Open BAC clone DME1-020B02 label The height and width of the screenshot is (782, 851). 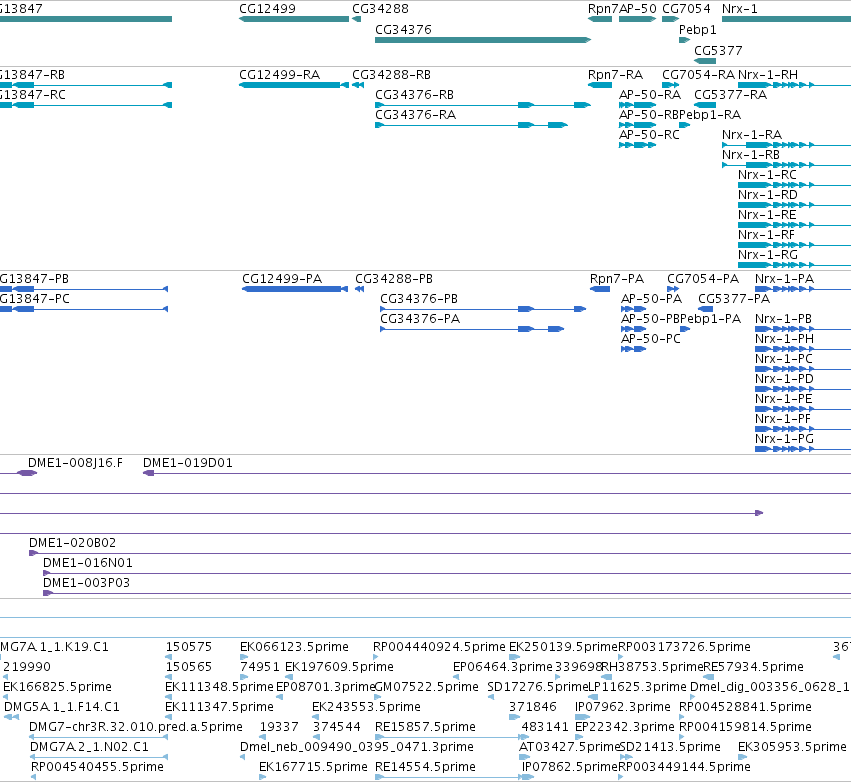coord(72,543)
